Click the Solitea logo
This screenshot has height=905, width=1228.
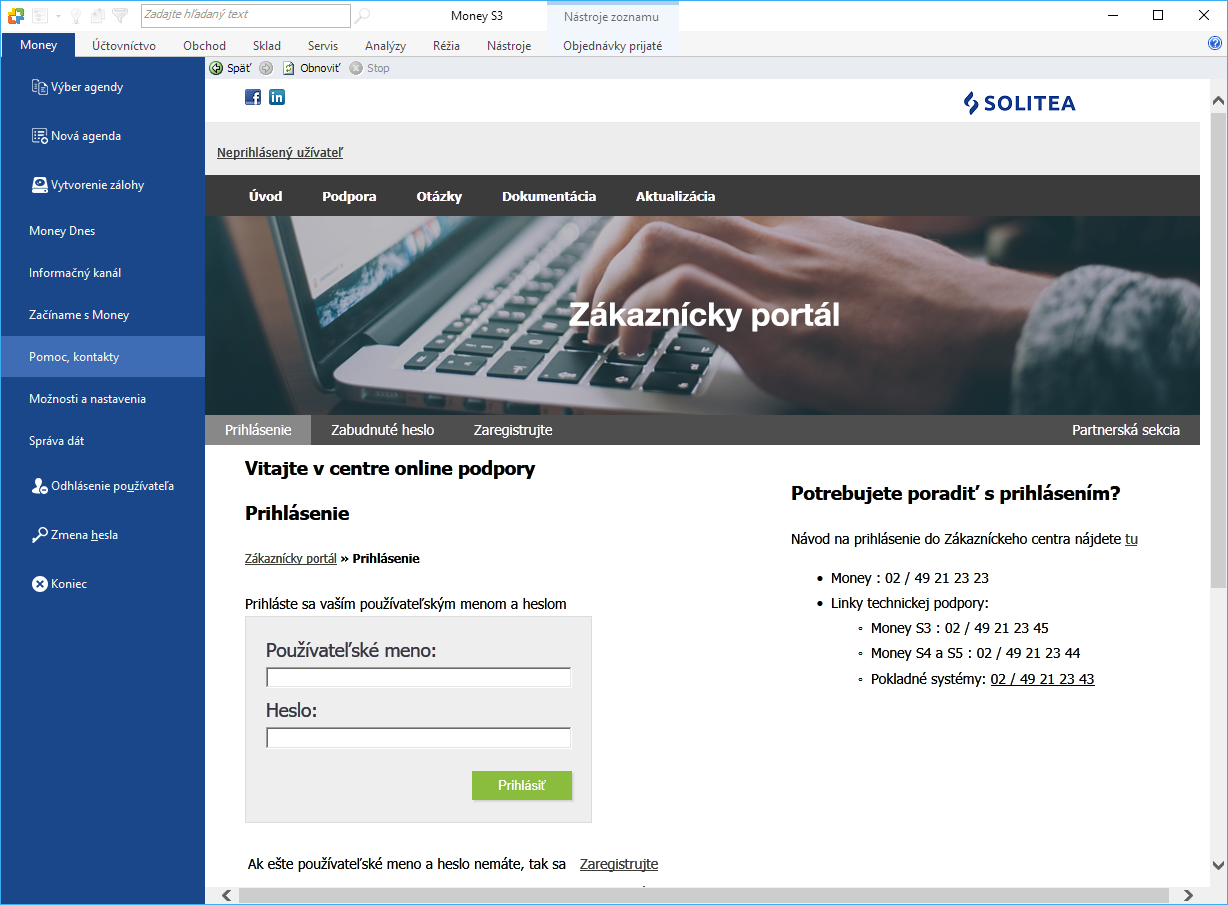(x=1019, y=103)
